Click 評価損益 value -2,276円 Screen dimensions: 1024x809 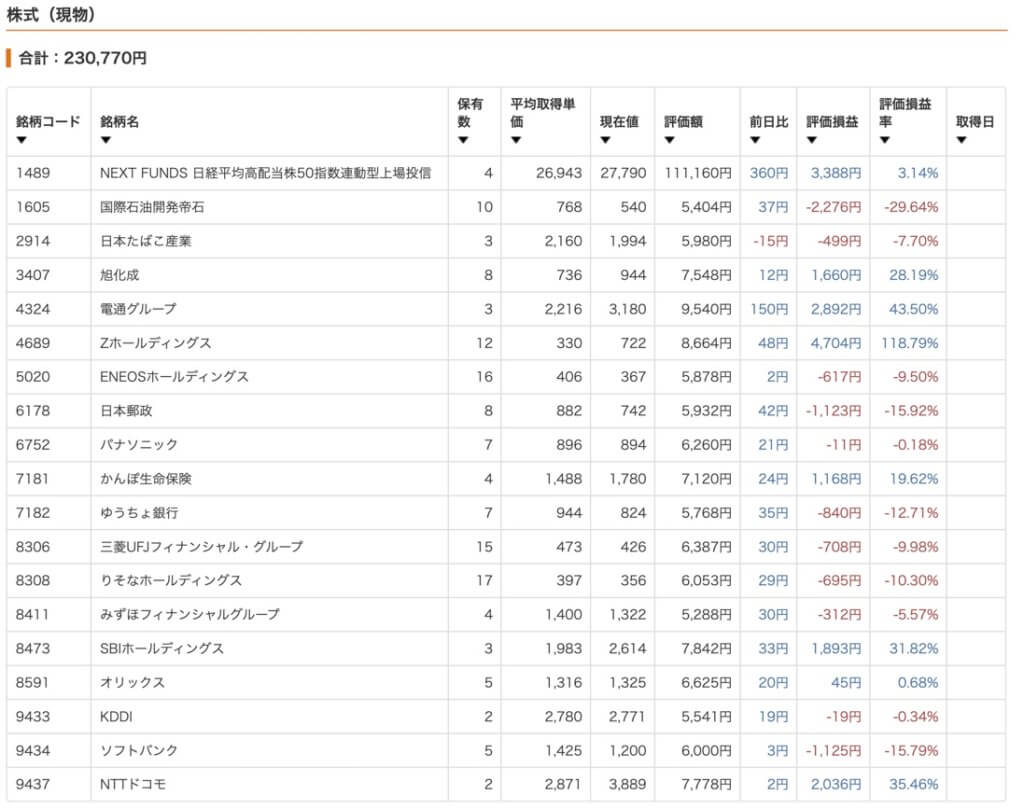[833, 207]
